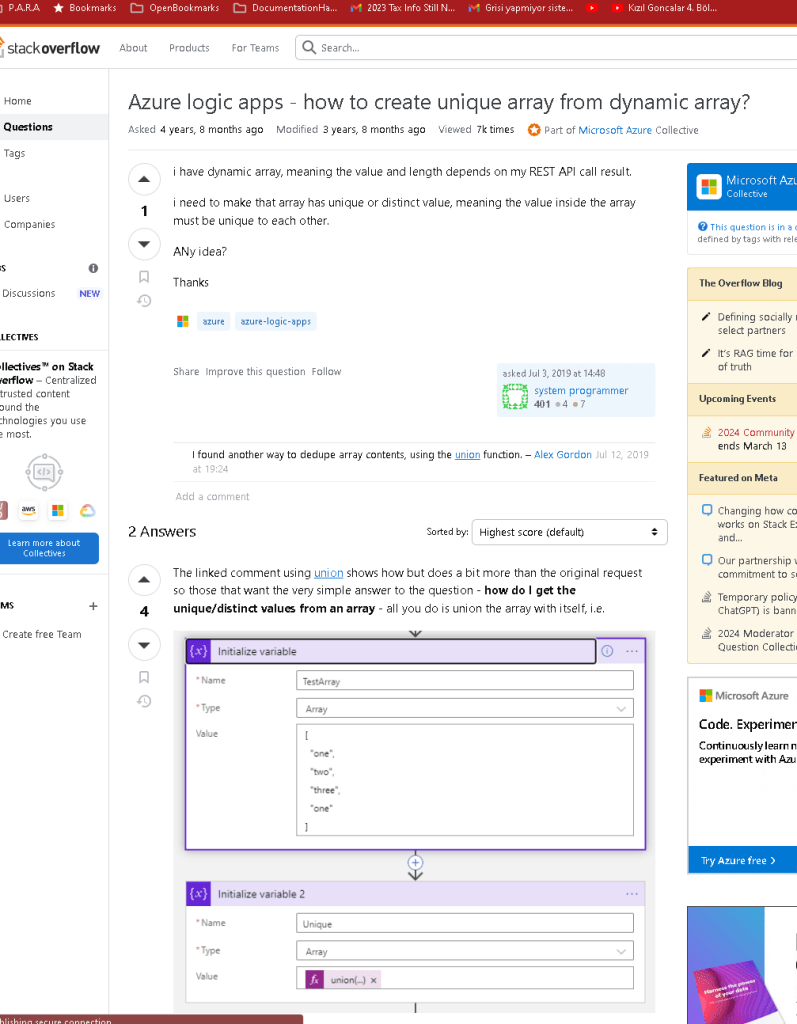The width and height of the screenshot is (797, 1024).
Task: Click the system programmer avatar
Action: point(515,396)
